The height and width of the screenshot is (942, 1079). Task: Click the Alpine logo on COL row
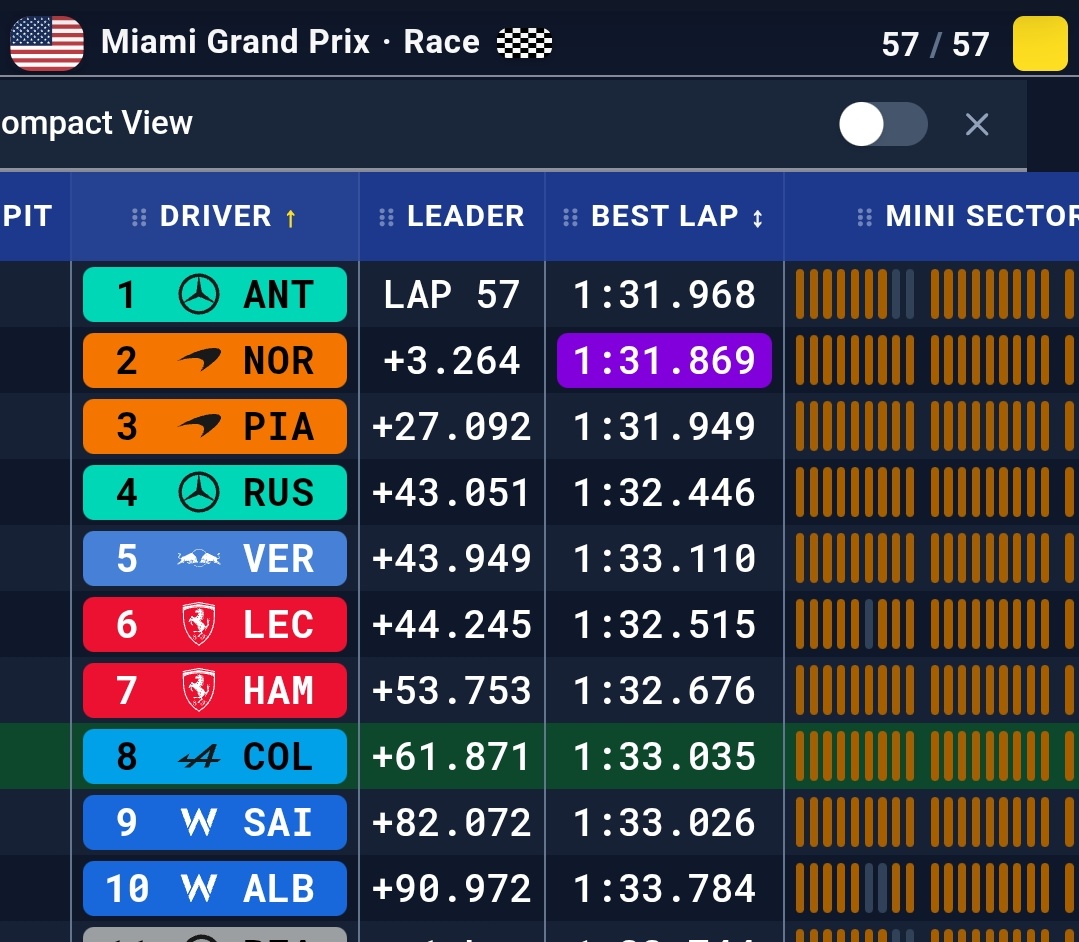(199, 757)
